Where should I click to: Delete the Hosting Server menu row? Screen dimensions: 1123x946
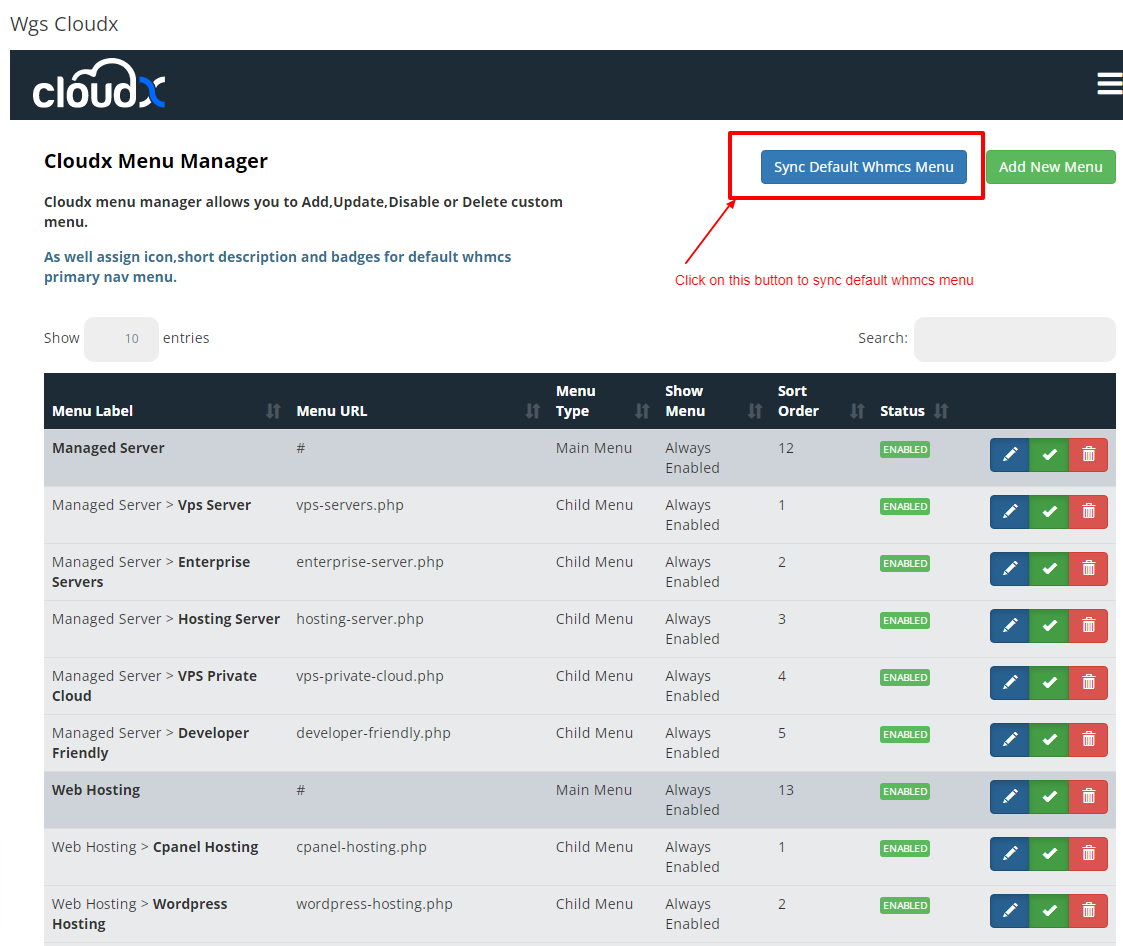tap(1089, 625)
